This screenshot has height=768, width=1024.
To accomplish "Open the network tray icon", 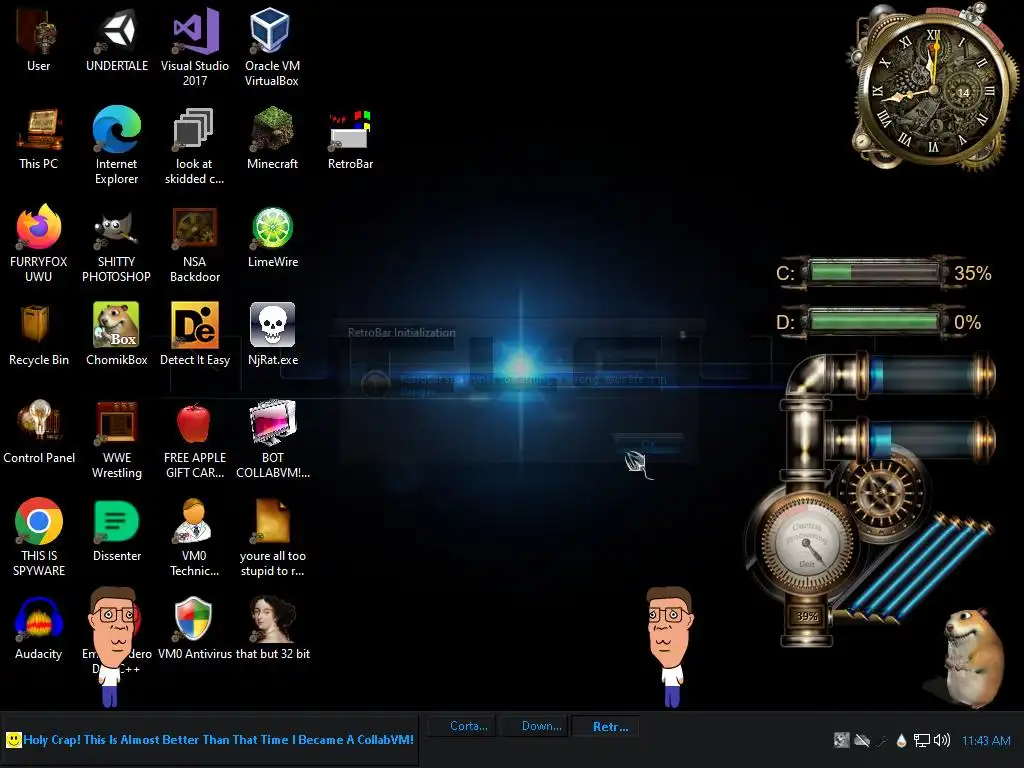I will (921, 740).
